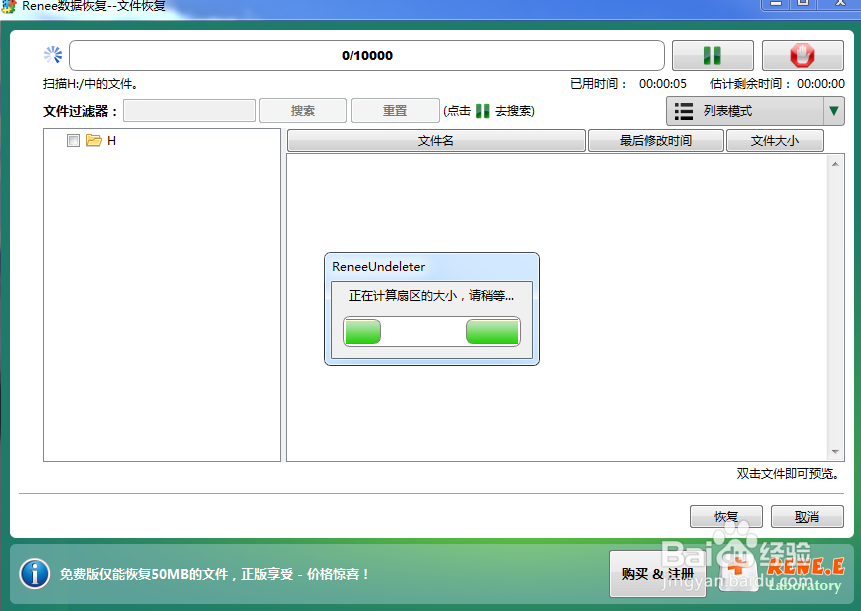This screenshot has height=611, width=861.
Task: Click the file list scrollbar up arrow
Action: click(x=835, y=164)
